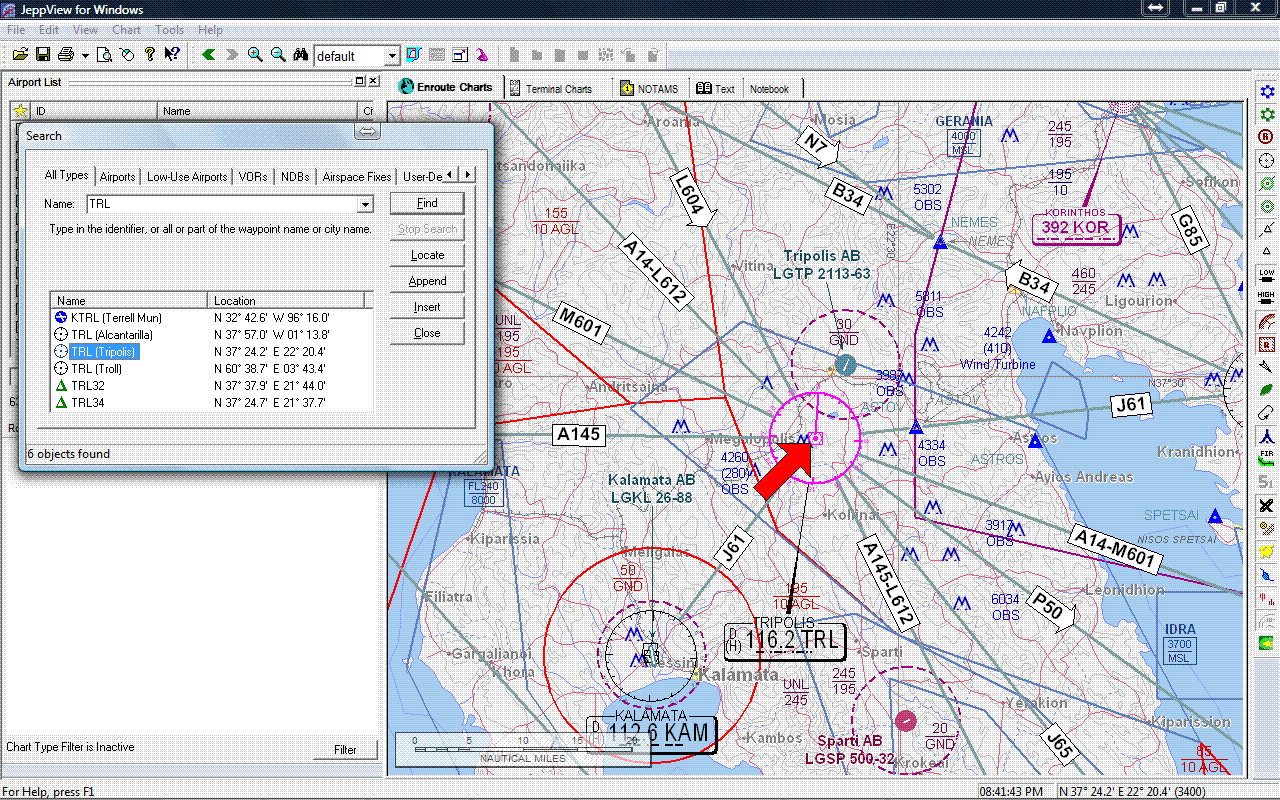1280x800 pixels.
Task: Click the TRIPOLIS 116.2 TRL VOR label
Action: coord(785,638)
